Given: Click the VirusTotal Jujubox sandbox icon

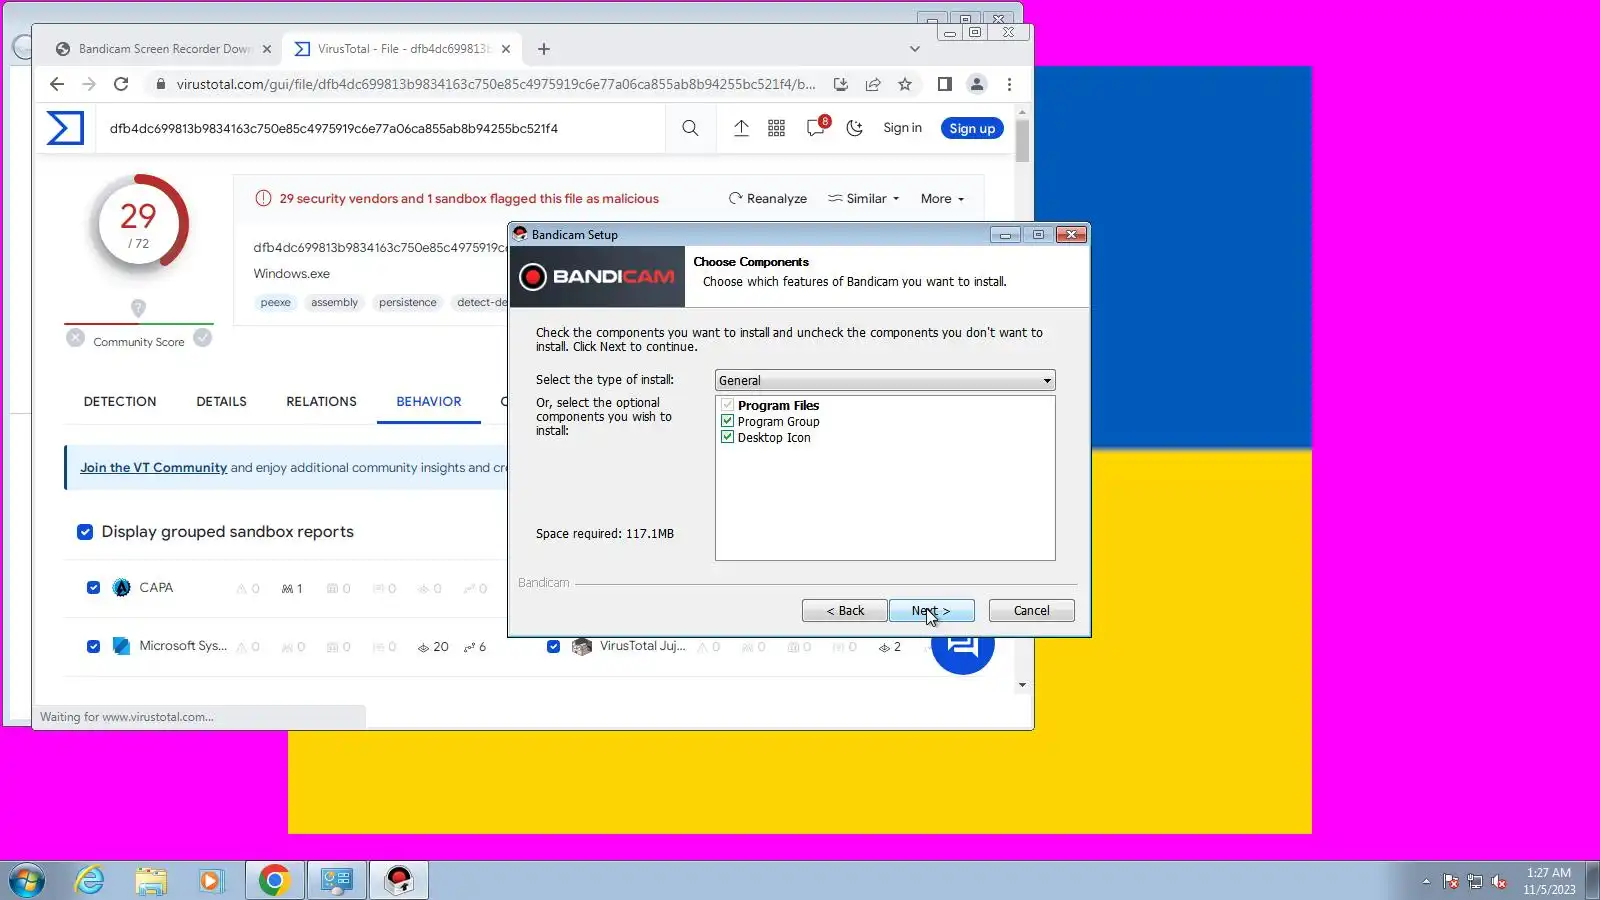Looking at the screenshot, I should point(582,647).
